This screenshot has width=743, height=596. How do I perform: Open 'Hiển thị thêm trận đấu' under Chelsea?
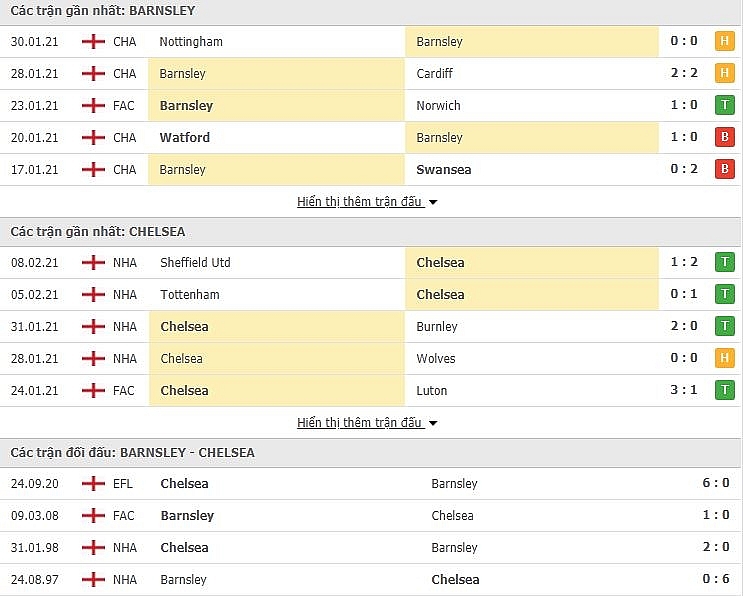click(360, 423)
